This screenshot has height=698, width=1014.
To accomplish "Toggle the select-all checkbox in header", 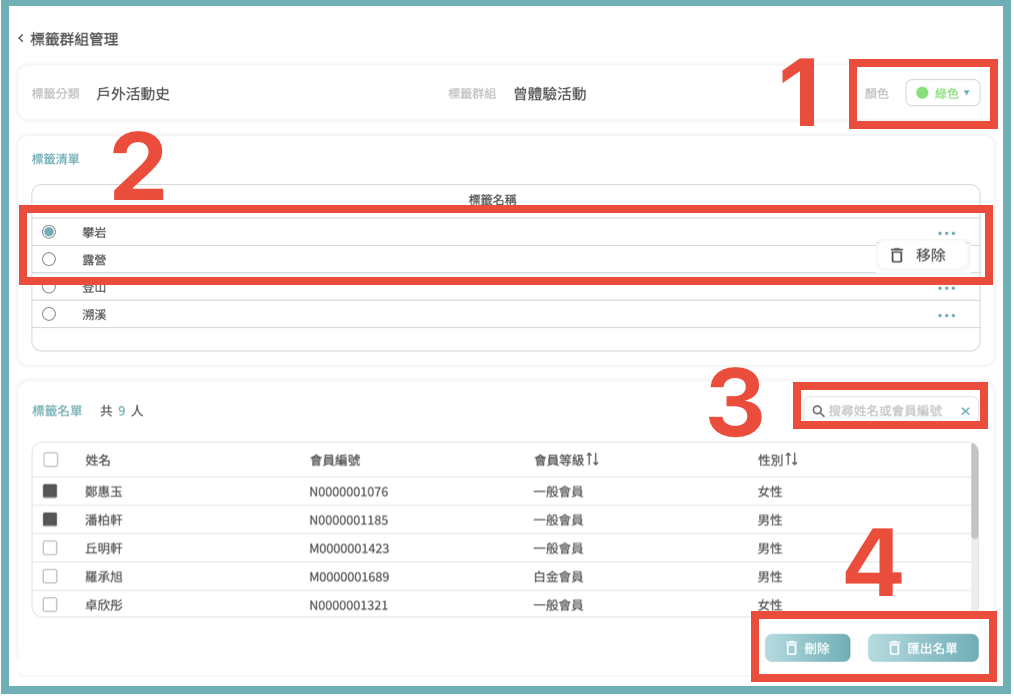I will point(50,460).
